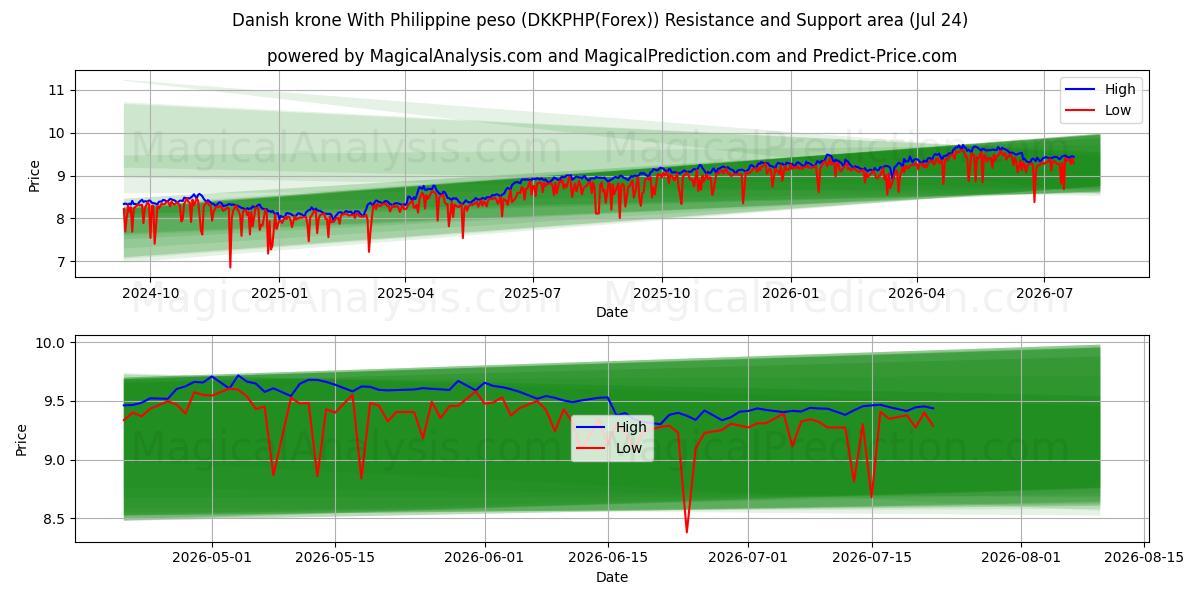Click the '2025-07' date label on top chart
This screenshot has width=1200, height=600.
(x=532, y=294)
